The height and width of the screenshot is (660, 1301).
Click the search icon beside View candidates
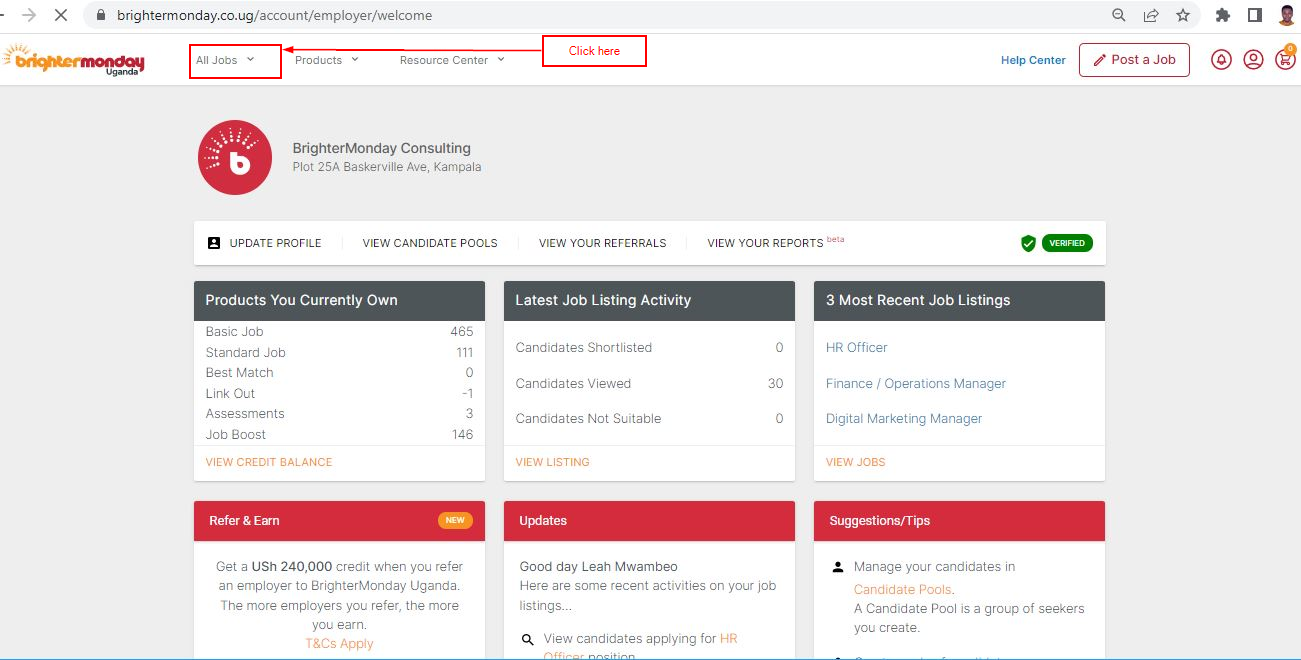click(528, 639)
